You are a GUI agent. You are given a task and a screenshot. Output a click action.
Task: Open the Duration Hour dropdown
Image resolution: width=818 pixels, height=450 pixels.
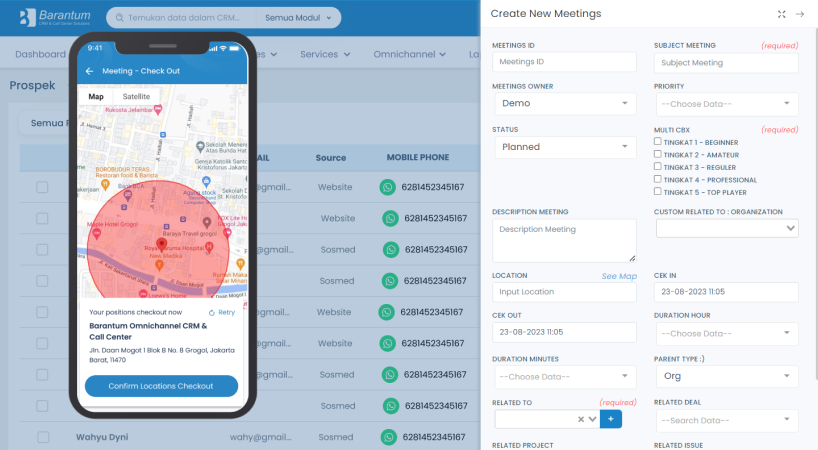[x=727, y=334]
